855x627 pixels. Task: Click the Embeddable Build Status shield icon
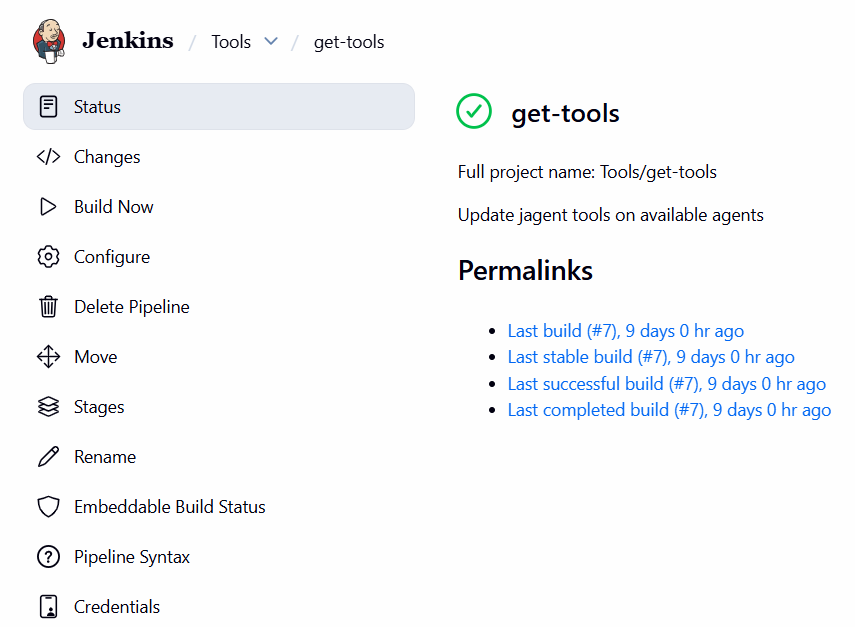coord(48,507)
